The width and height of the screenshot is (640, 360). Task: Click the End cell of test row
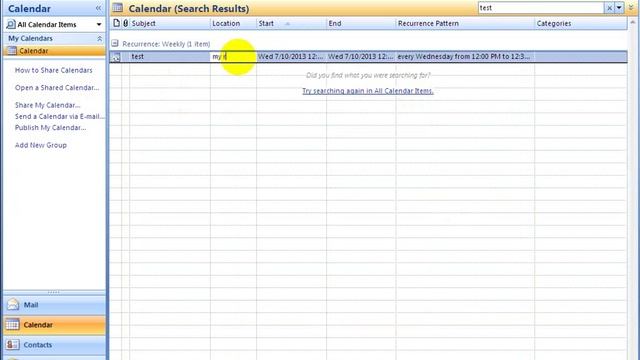click(361, 57)
